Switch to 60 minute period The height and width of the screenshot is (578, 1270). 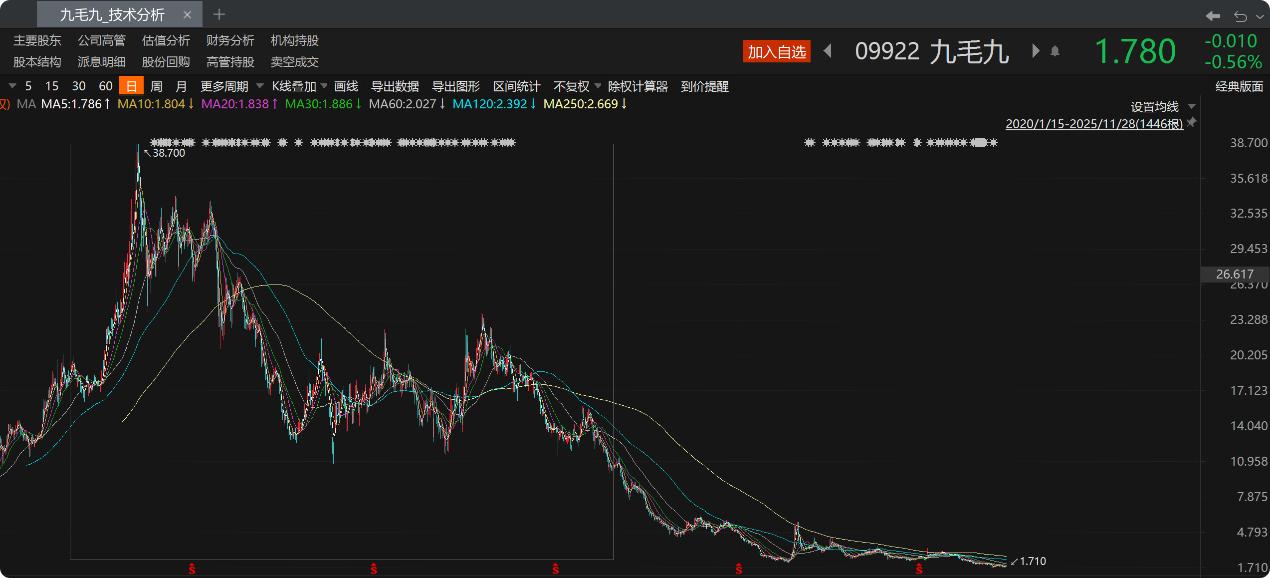106,86
